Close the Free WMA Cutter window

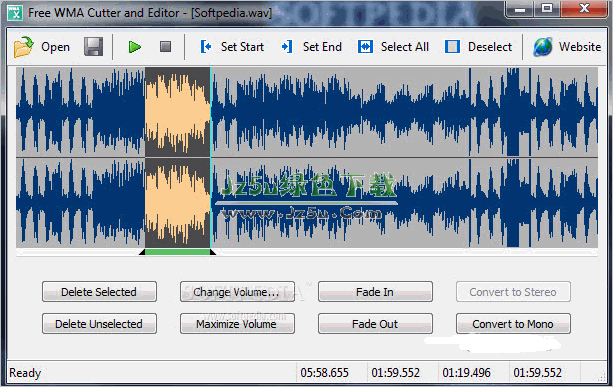(x=584, y=9)
